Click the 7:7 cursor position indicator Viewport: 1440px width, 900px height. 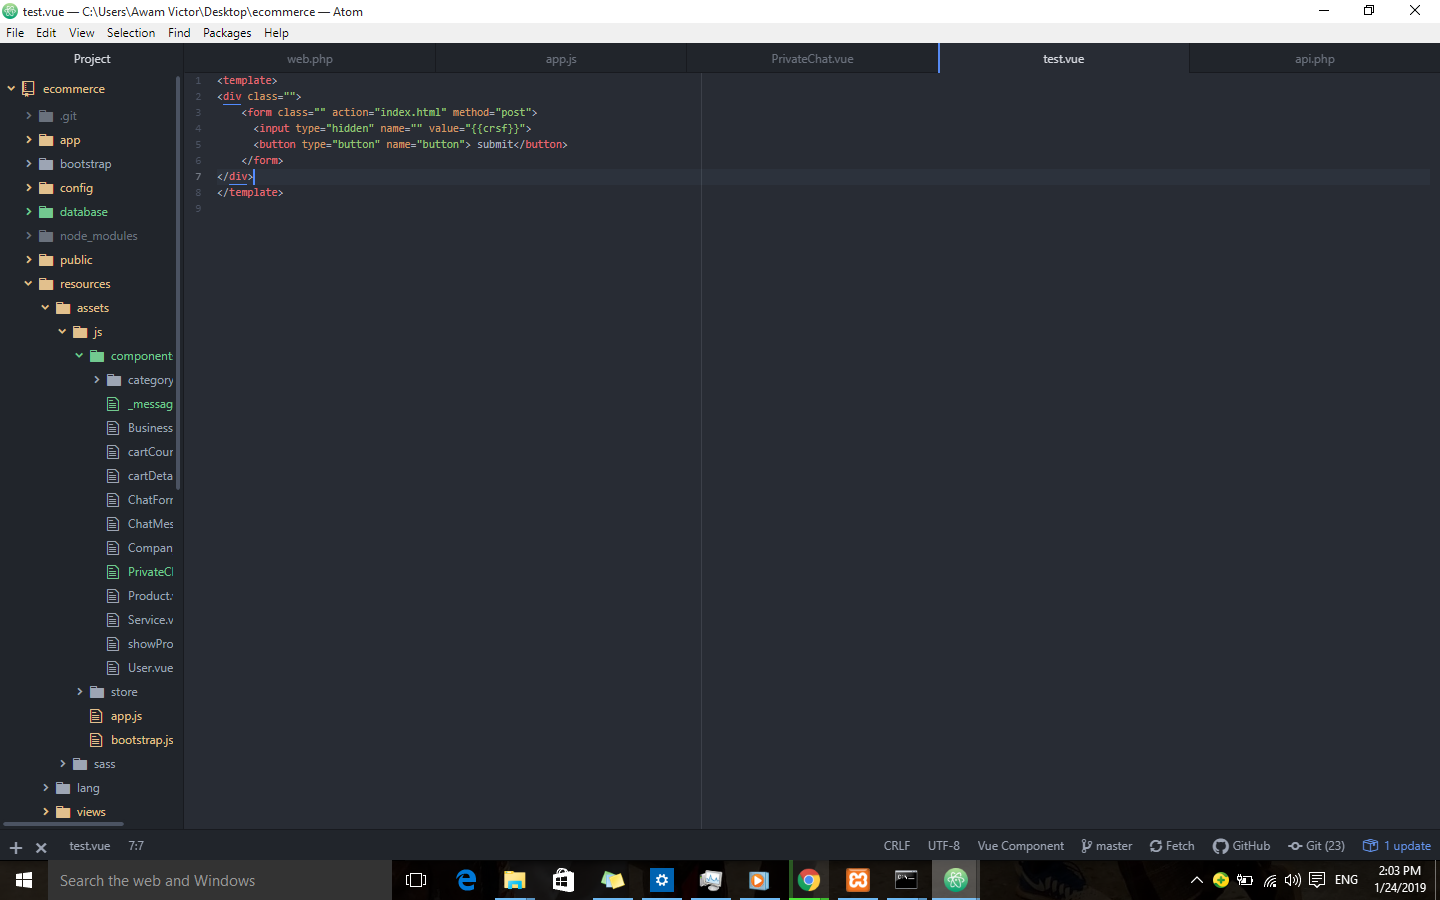[x=136, y=846]
